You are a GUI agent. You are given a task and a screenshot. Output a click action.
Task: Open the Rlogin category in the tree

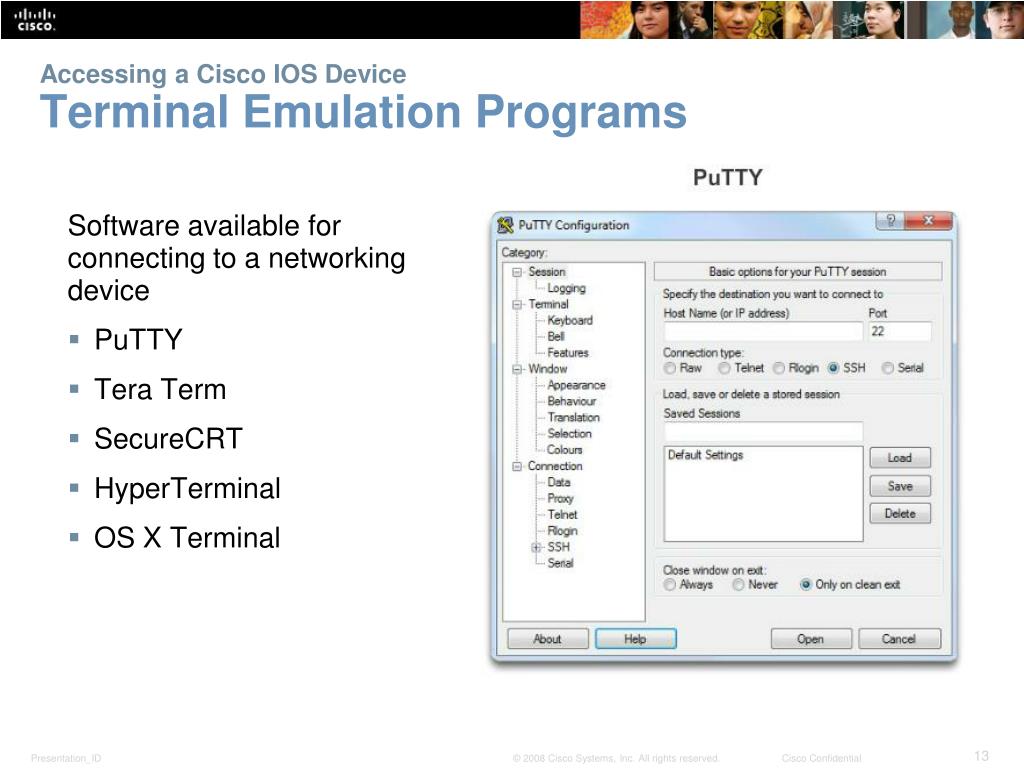coord(562,531)
